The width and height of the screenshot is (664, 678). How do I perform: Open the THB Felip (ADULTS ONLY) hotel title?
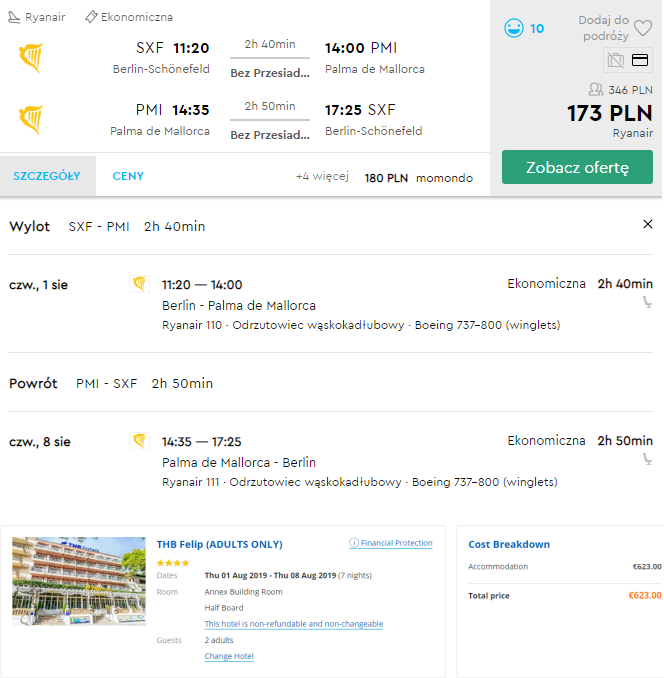pos(219,544)
